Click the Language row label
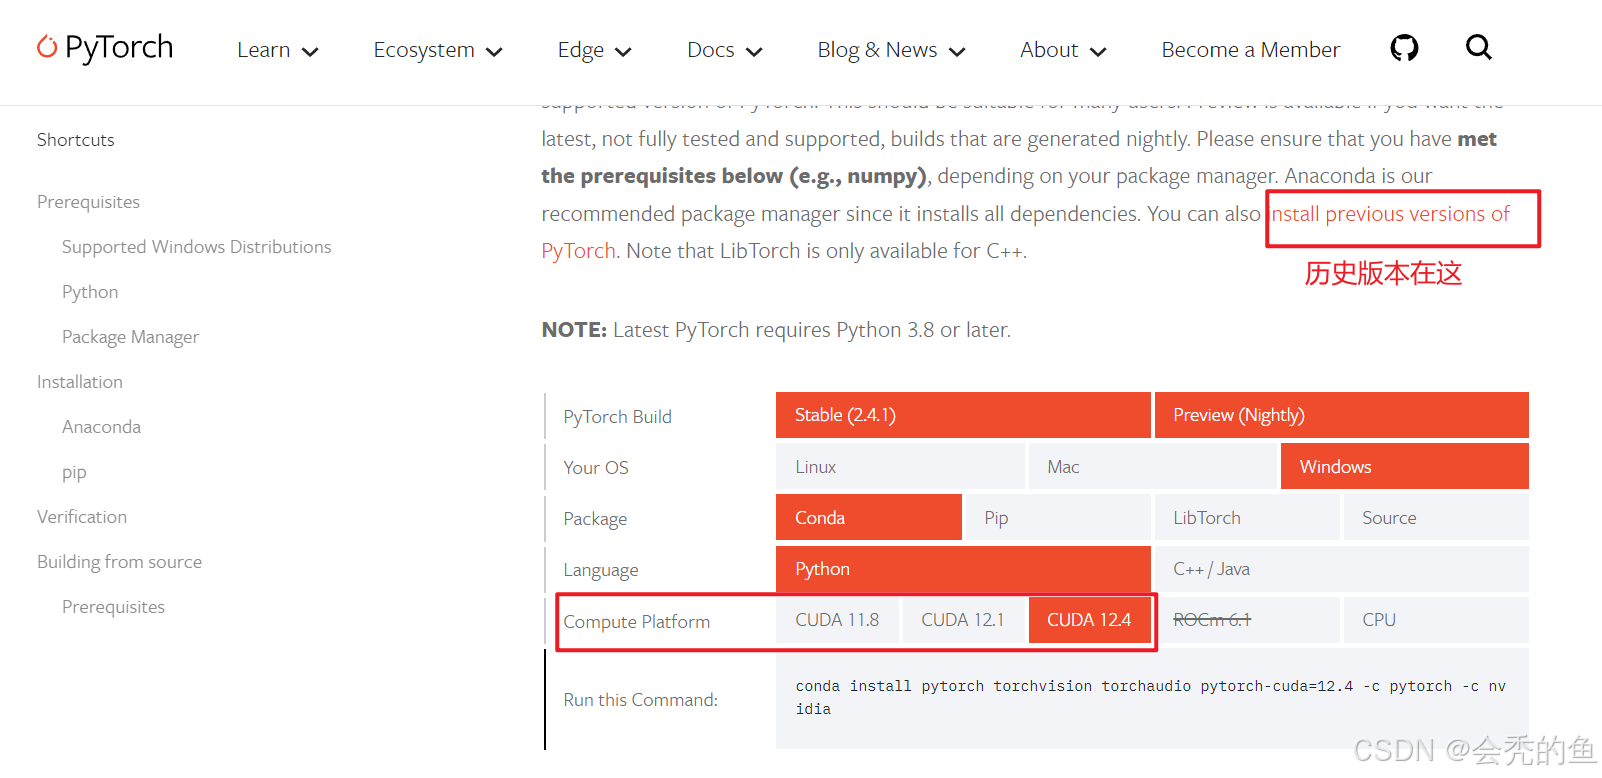The height and width of the screenshot is (778, 1602). [x=600, y=570]
